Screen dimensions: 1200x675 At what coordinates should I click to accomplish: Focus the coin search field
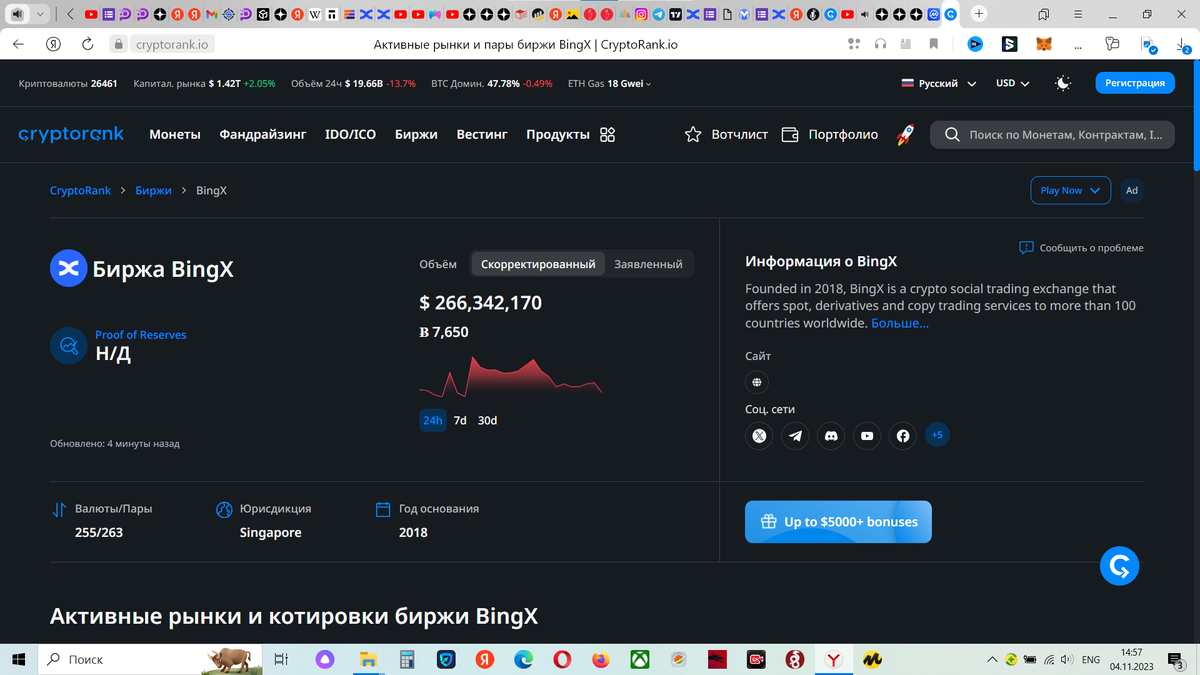click(x=1051, y=135)
